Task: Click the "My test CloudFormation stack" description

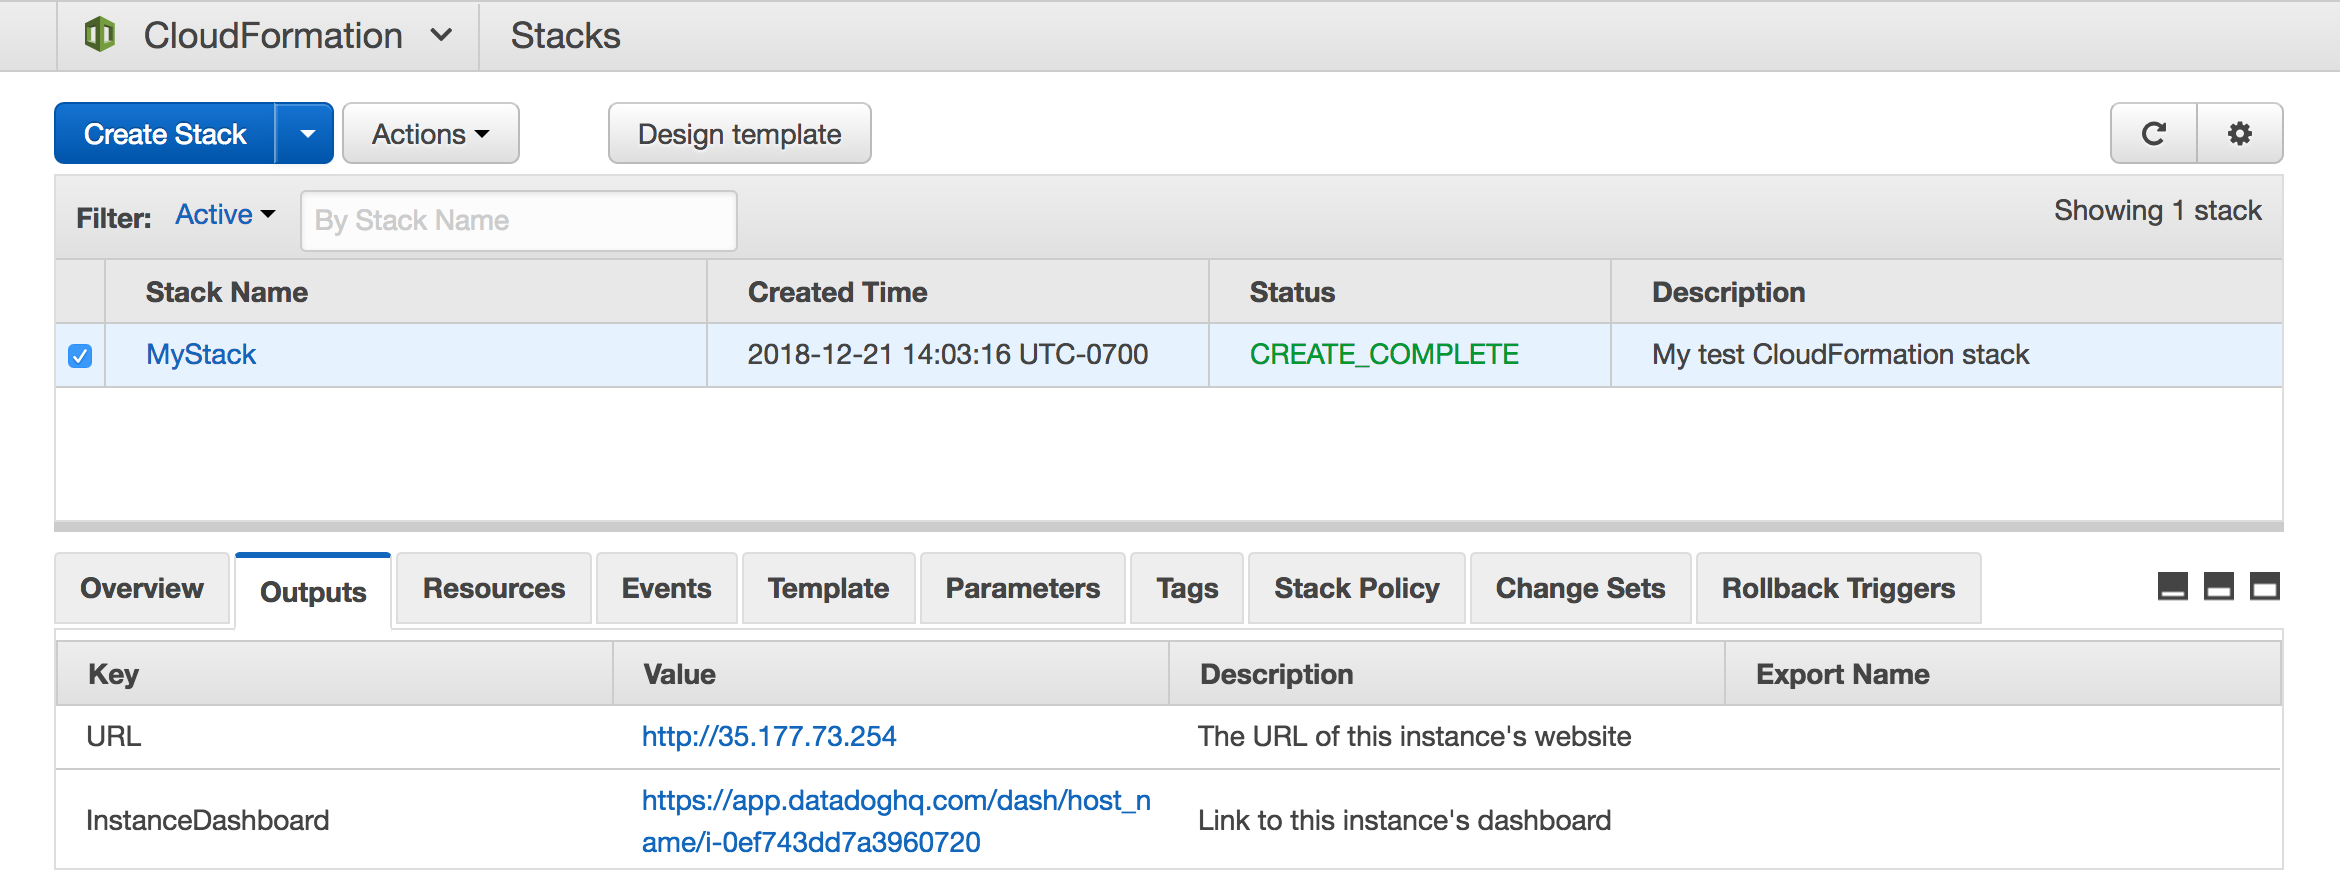Action: pos(1841,354)
